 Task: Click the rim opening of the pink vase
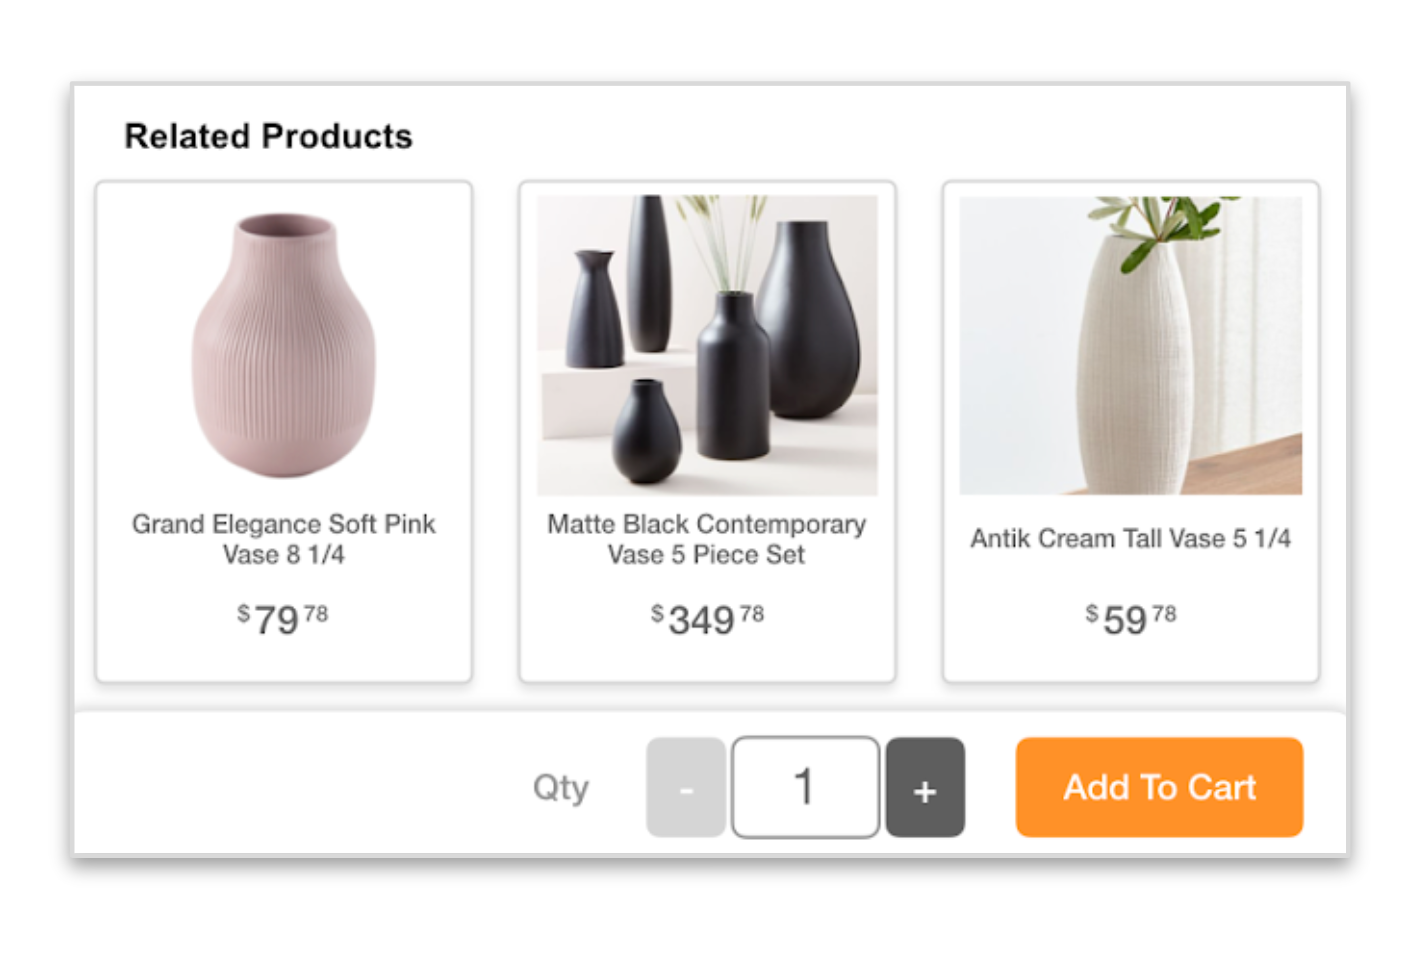(x=285, y=225)
